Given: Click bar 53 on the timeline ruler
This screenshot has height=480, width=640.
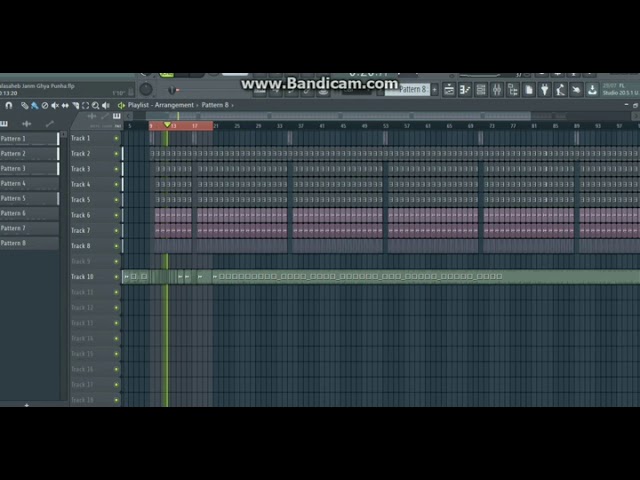Looking at the screenshot, I should coord(385,126).
